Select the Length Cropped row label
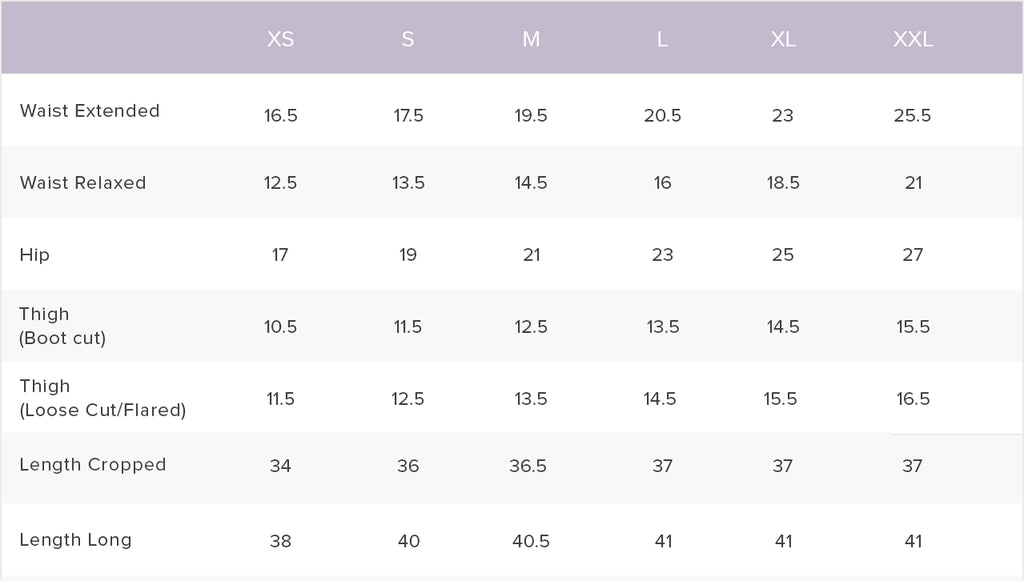The height and width of the screenshot is (581, 1024). 93,465
